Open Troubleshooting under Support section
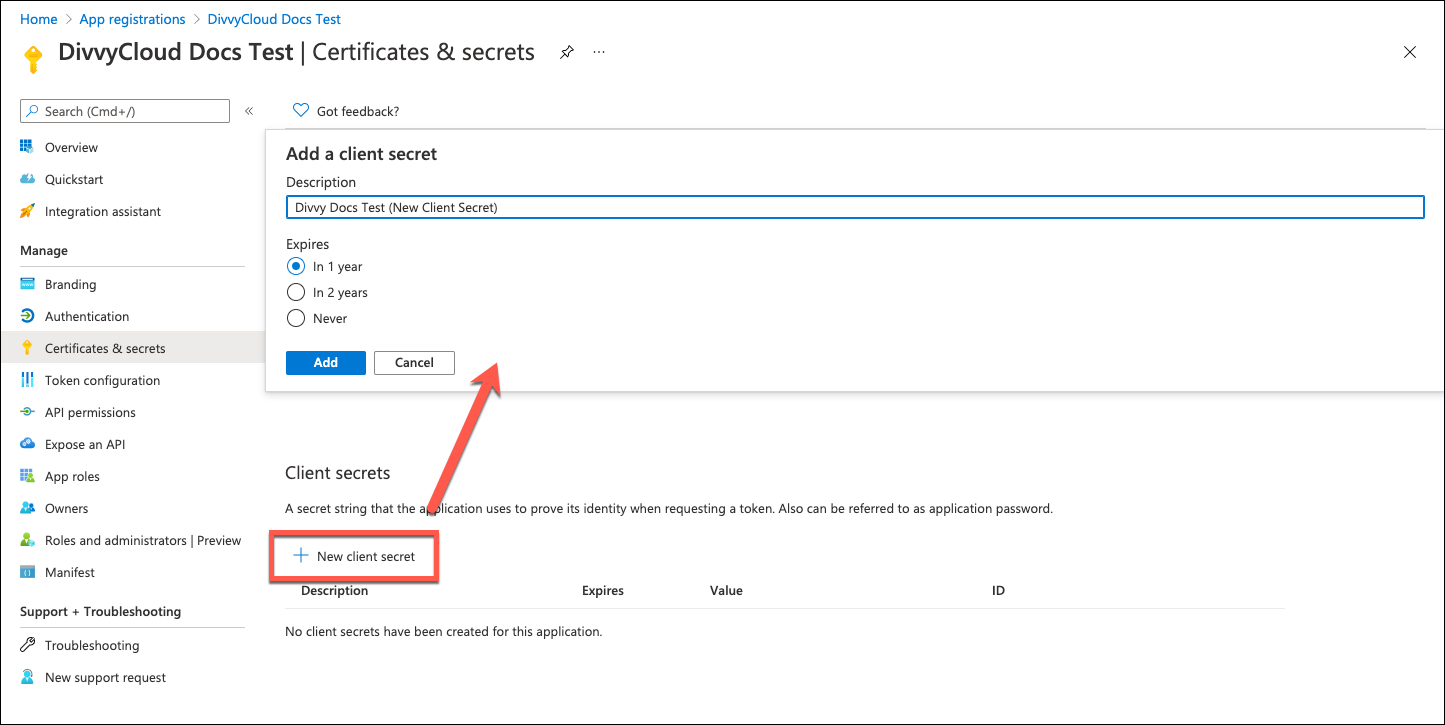This screenshot has height=725, width=1445. (92, 645)
